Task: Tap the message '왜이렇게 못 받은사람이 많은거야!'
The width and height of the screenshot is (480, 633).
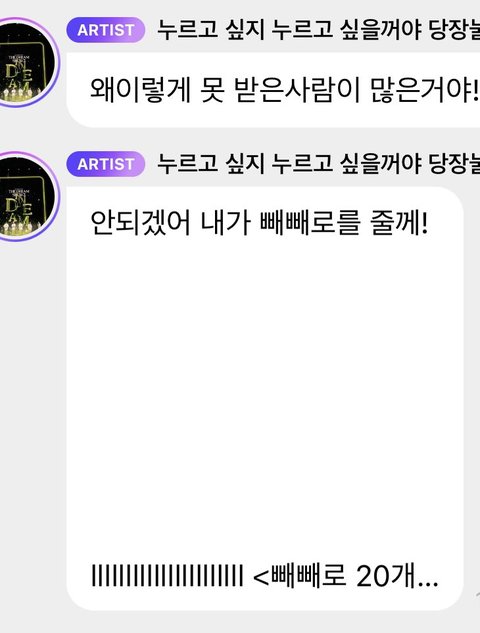Action: point(284,90)
